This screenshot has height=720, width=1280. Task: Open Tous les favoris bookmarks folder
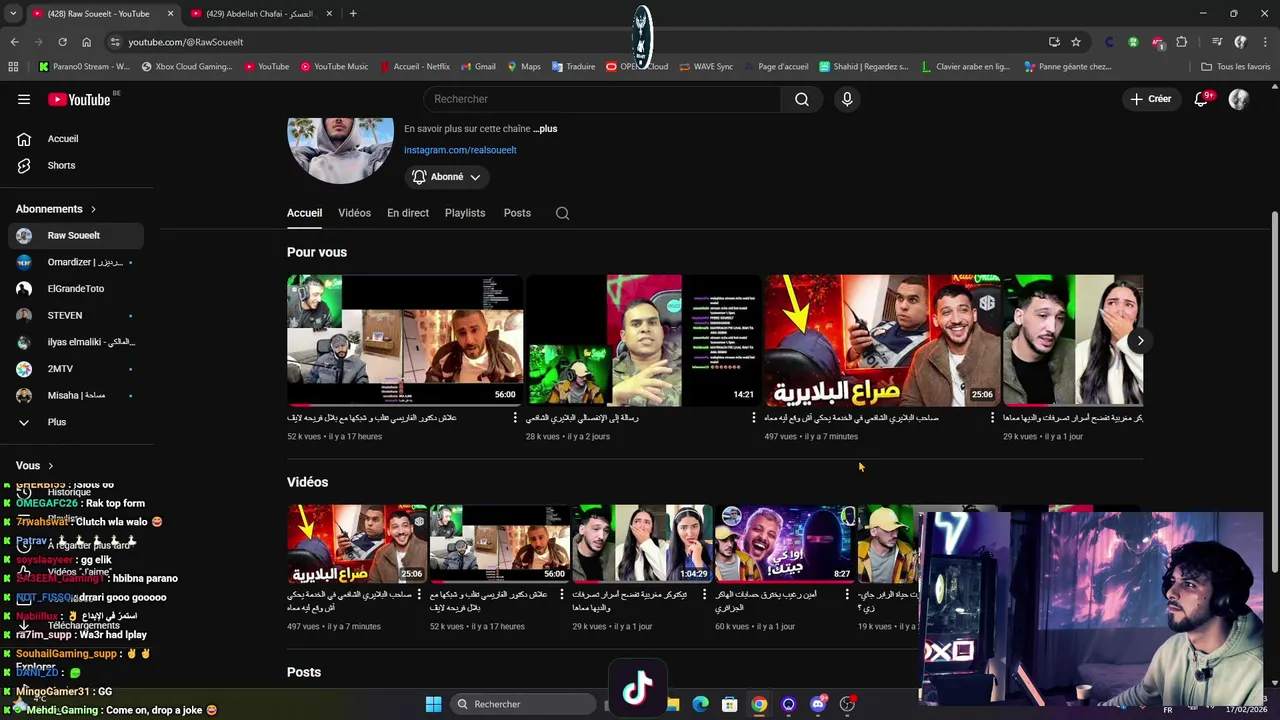pos(1236,67)
